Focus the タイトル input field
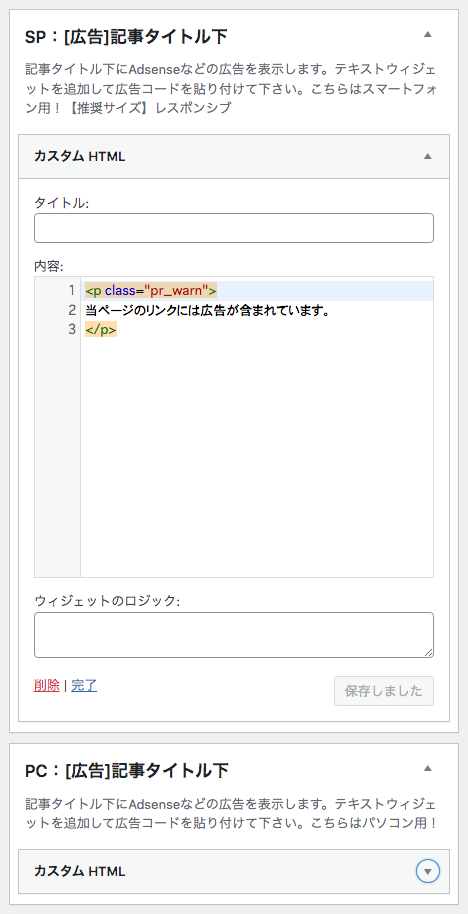Screen dimensions: 468x914 coord(234,228)
